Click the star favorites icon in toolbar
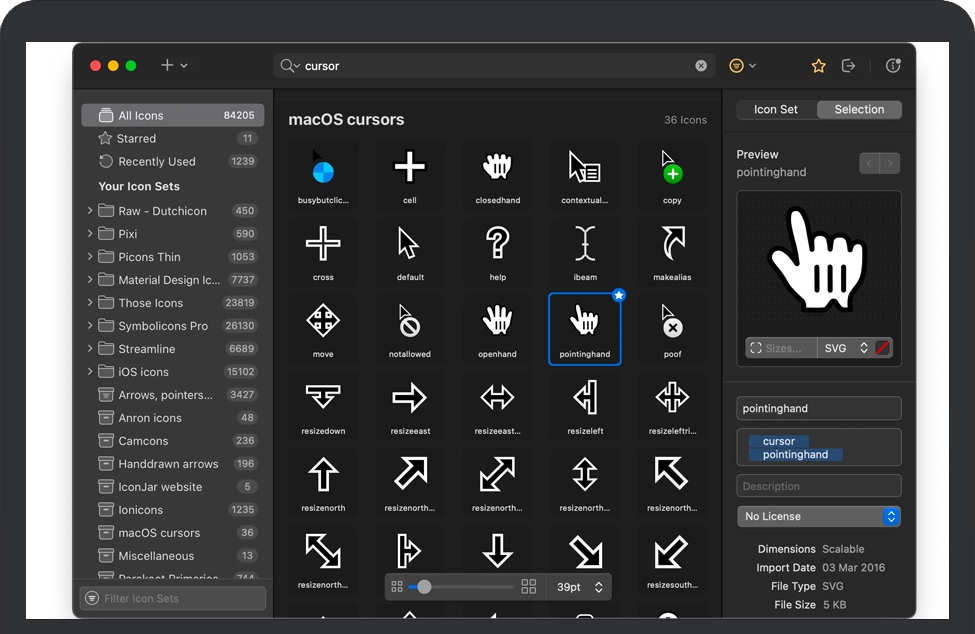975x634 pixels. pos(818,66)
